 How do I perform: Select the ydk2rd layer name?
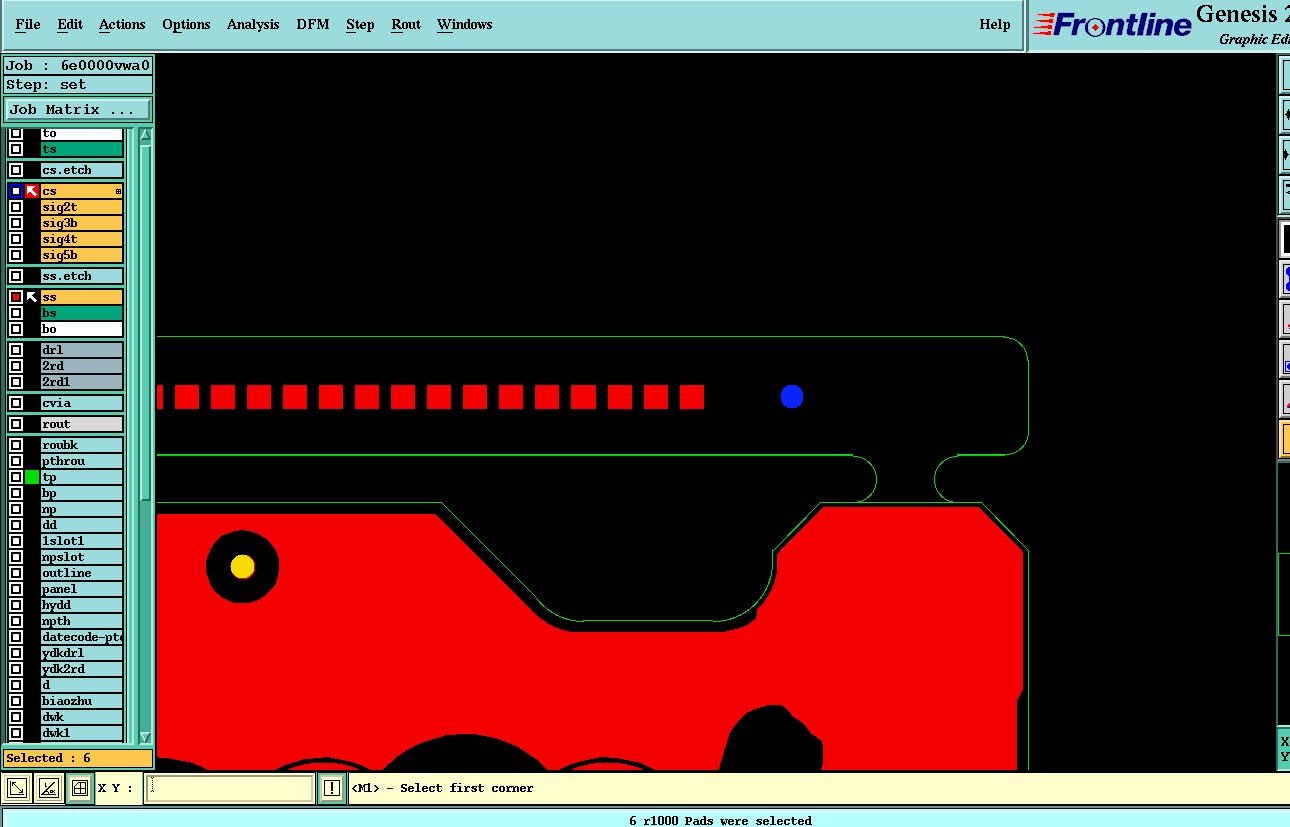click(82, 669)
